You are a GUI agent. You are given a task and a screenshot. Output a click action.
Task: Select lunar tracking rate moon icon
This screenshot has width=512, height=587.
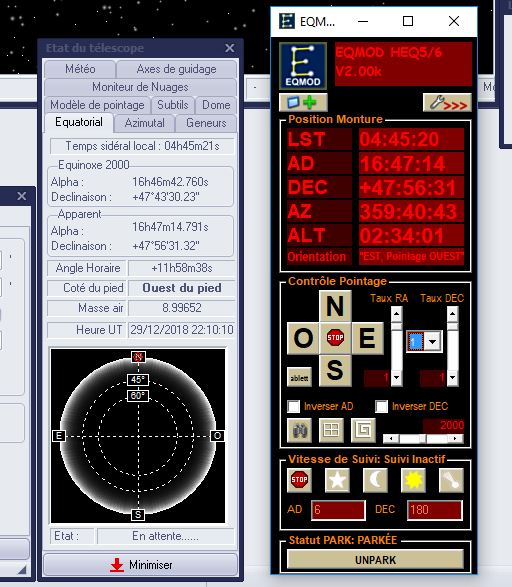tap(375, 480)
